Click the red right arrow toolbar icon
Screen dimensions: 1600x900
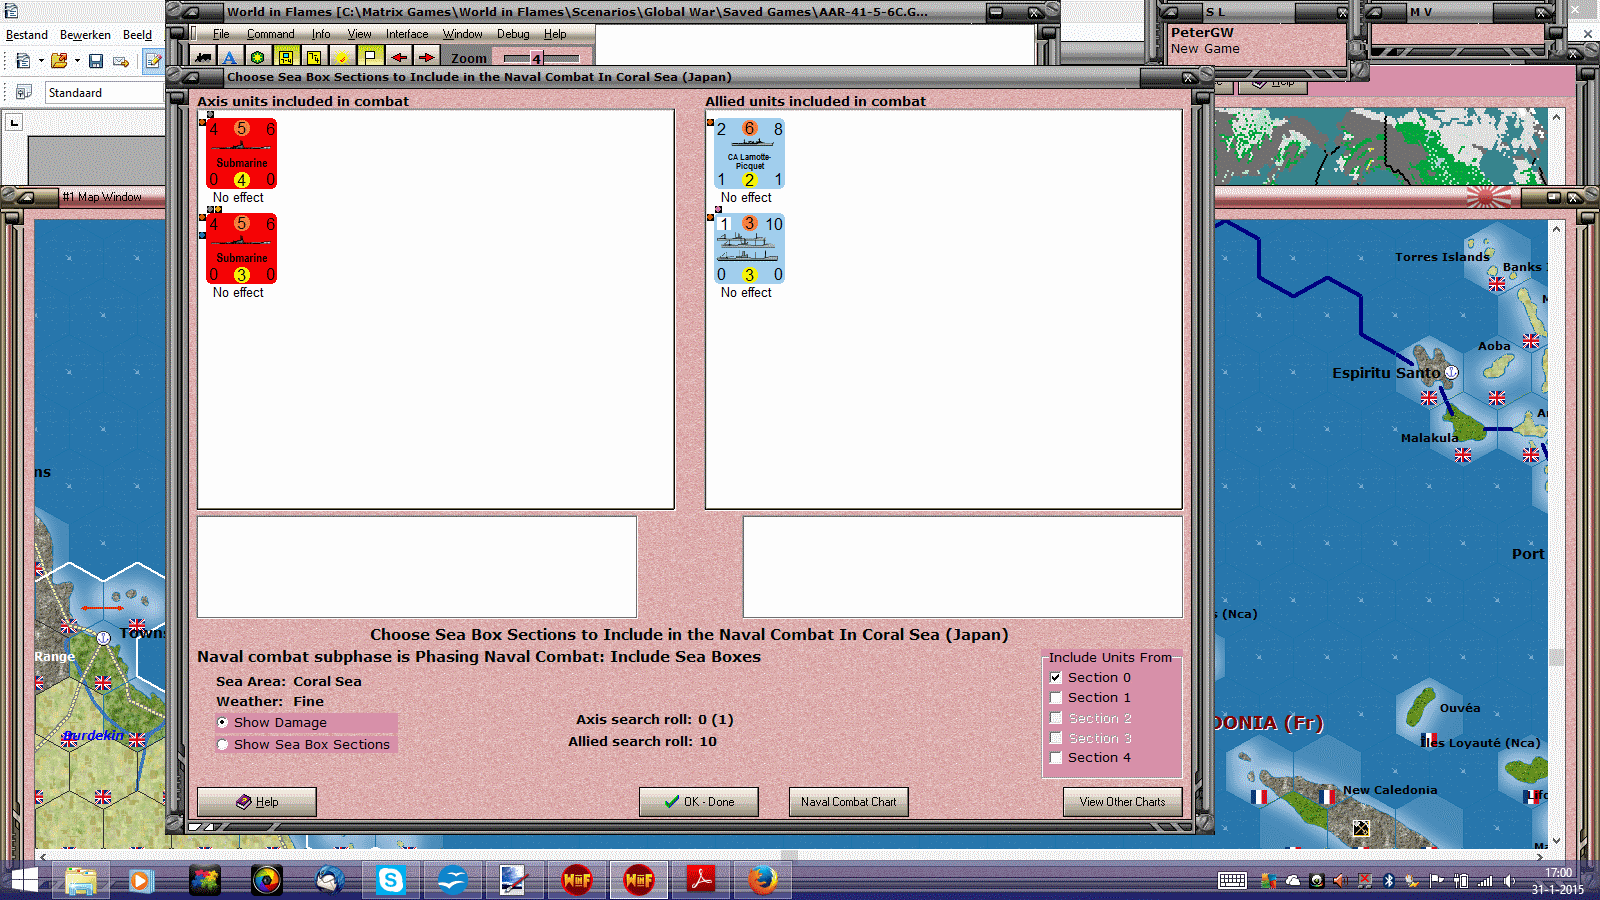click(x=426, y=58)
